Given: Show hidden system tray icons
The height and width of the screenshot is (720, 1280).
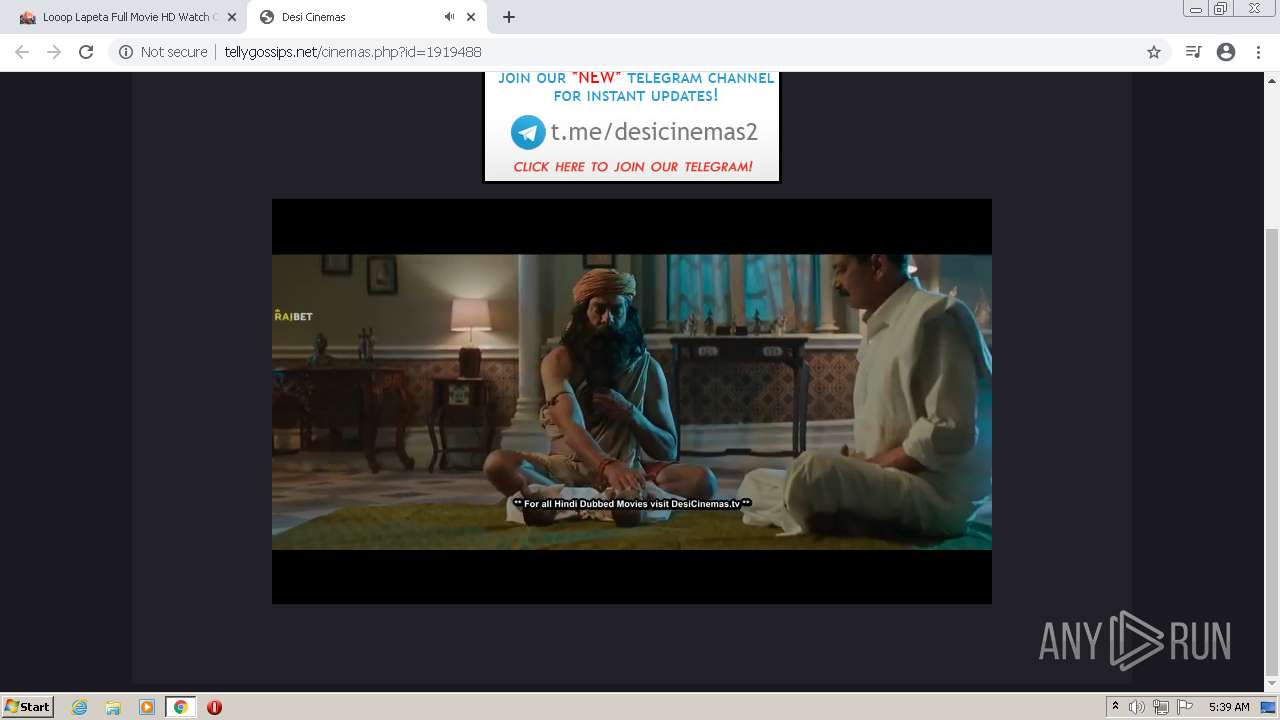Looking at the screenshot, I should 1115,707.
